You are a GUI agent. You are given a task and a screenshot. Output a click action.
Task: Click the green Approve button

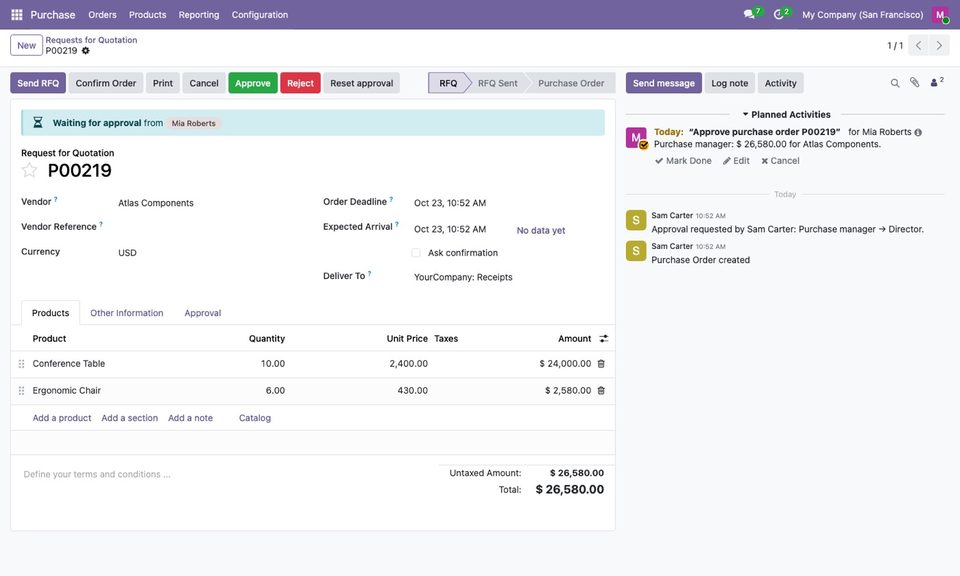coord(253,83)
